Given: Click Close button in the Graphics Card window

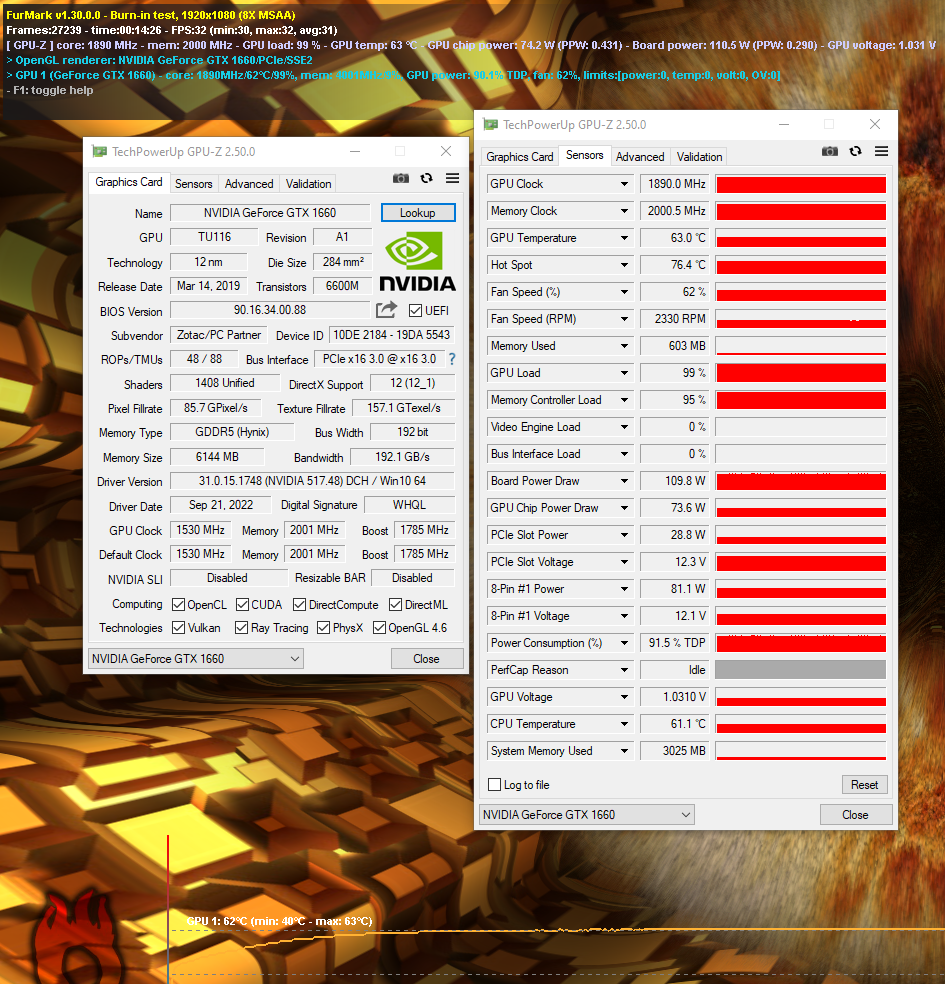Looking at the screenshot, I should [427, 658].
